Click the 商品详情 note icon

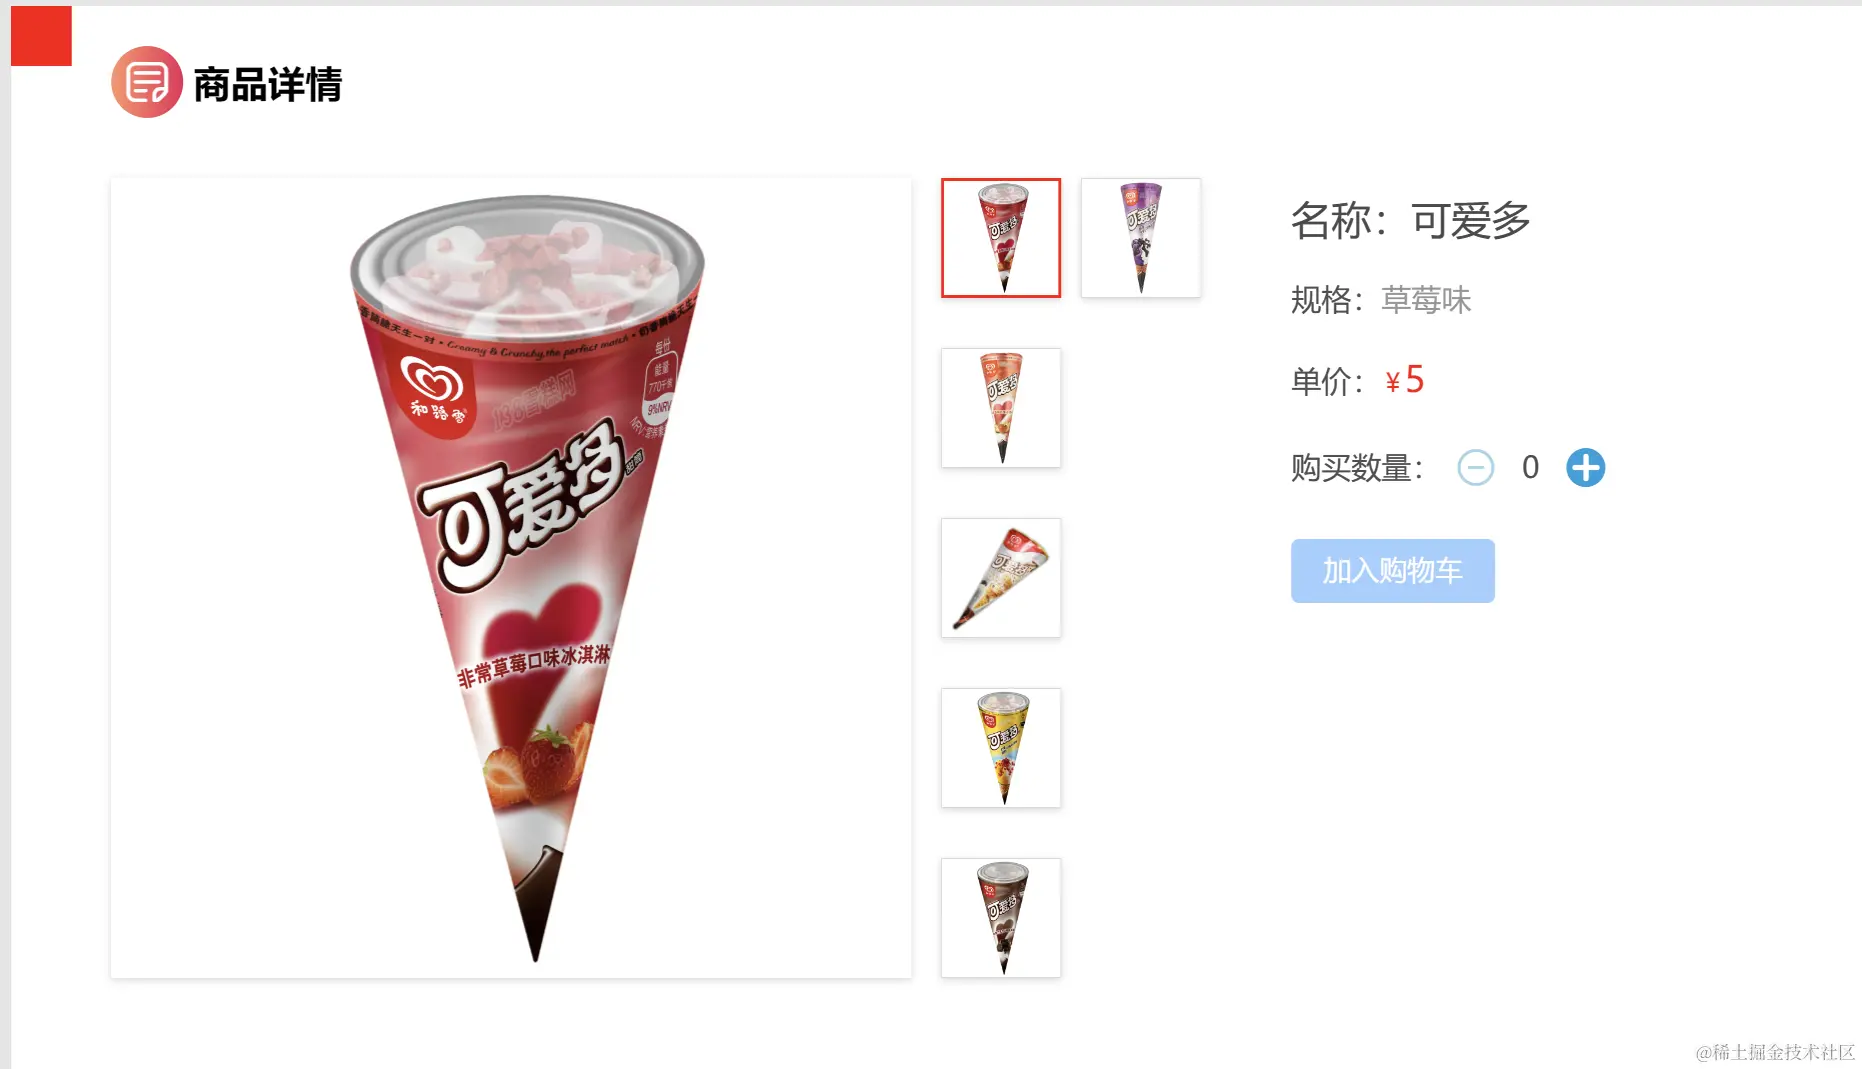coord(147,82)
